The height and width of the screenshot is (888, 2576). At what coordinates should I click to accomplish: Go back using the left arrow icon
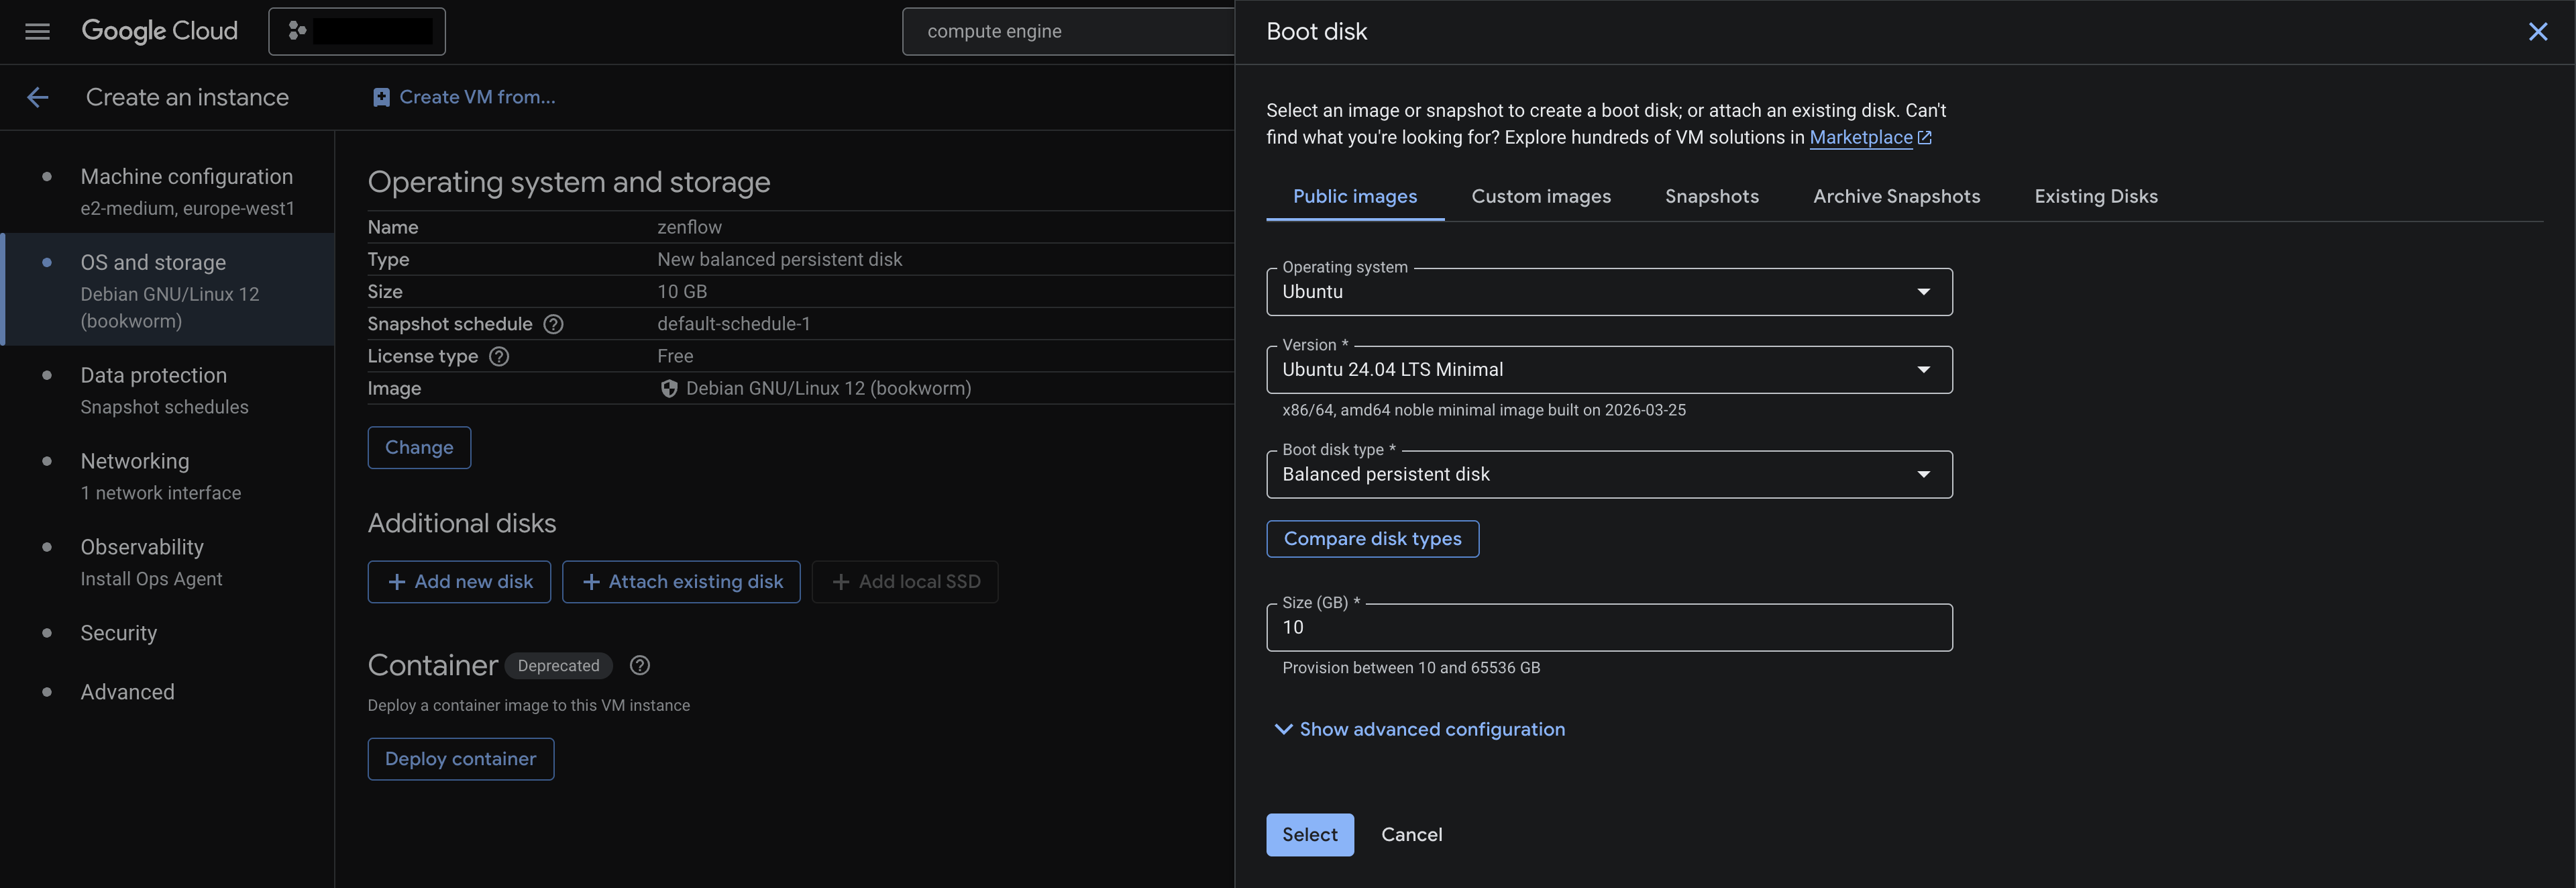click(38, 97)
